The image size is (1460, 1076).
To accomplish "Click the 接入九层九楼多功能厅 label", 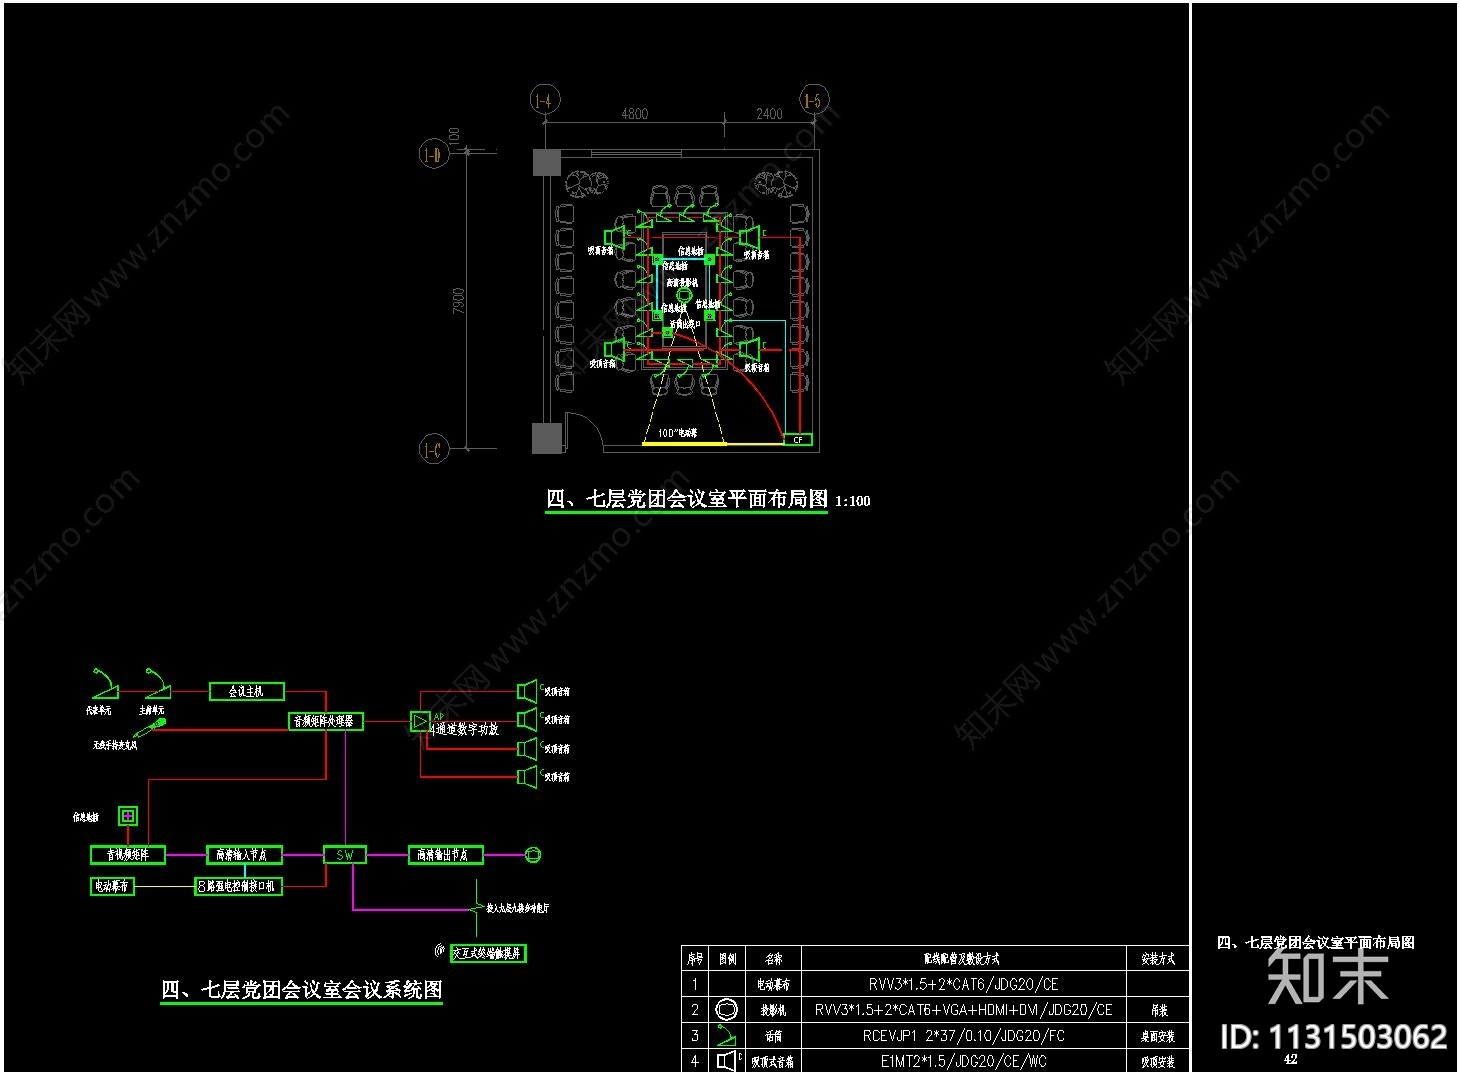I will click(517, 909).
